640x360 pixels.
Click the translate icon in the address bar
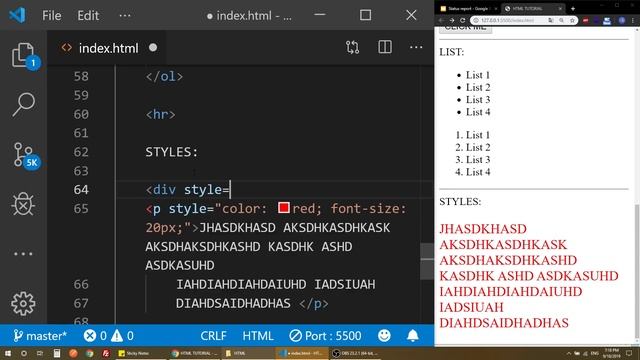tap(551, 20)
